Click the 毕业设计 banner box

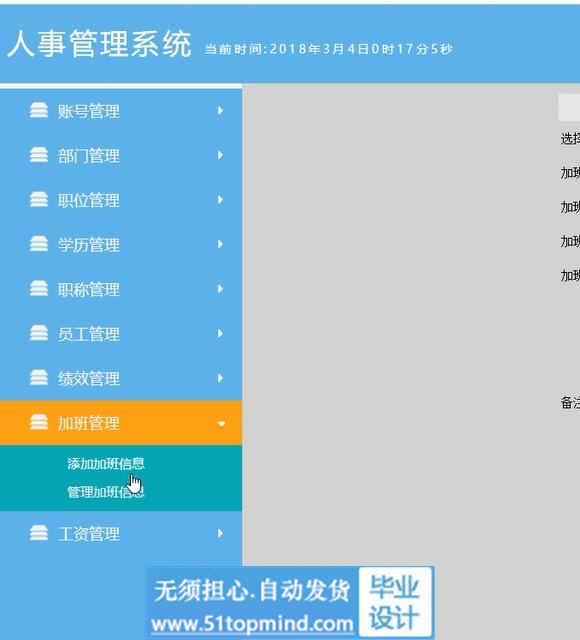pyautogui.click(x=394, y=602)
